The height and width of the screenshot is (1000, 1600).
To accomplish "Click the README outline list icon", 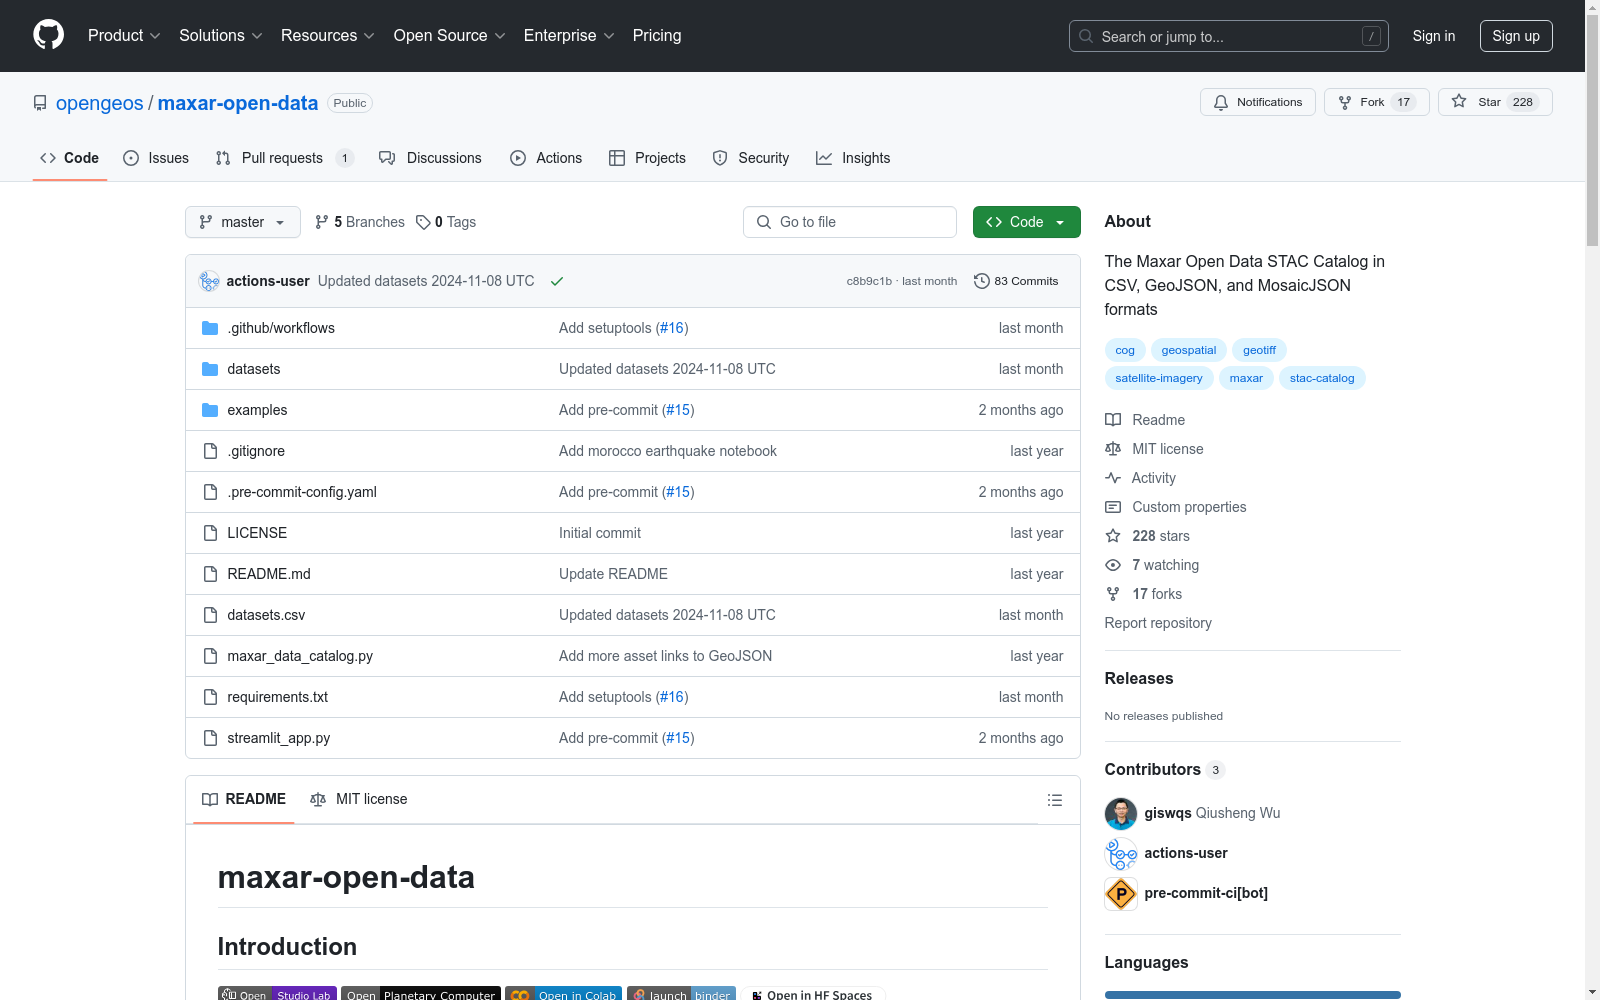I will (x=1054, y=800).
